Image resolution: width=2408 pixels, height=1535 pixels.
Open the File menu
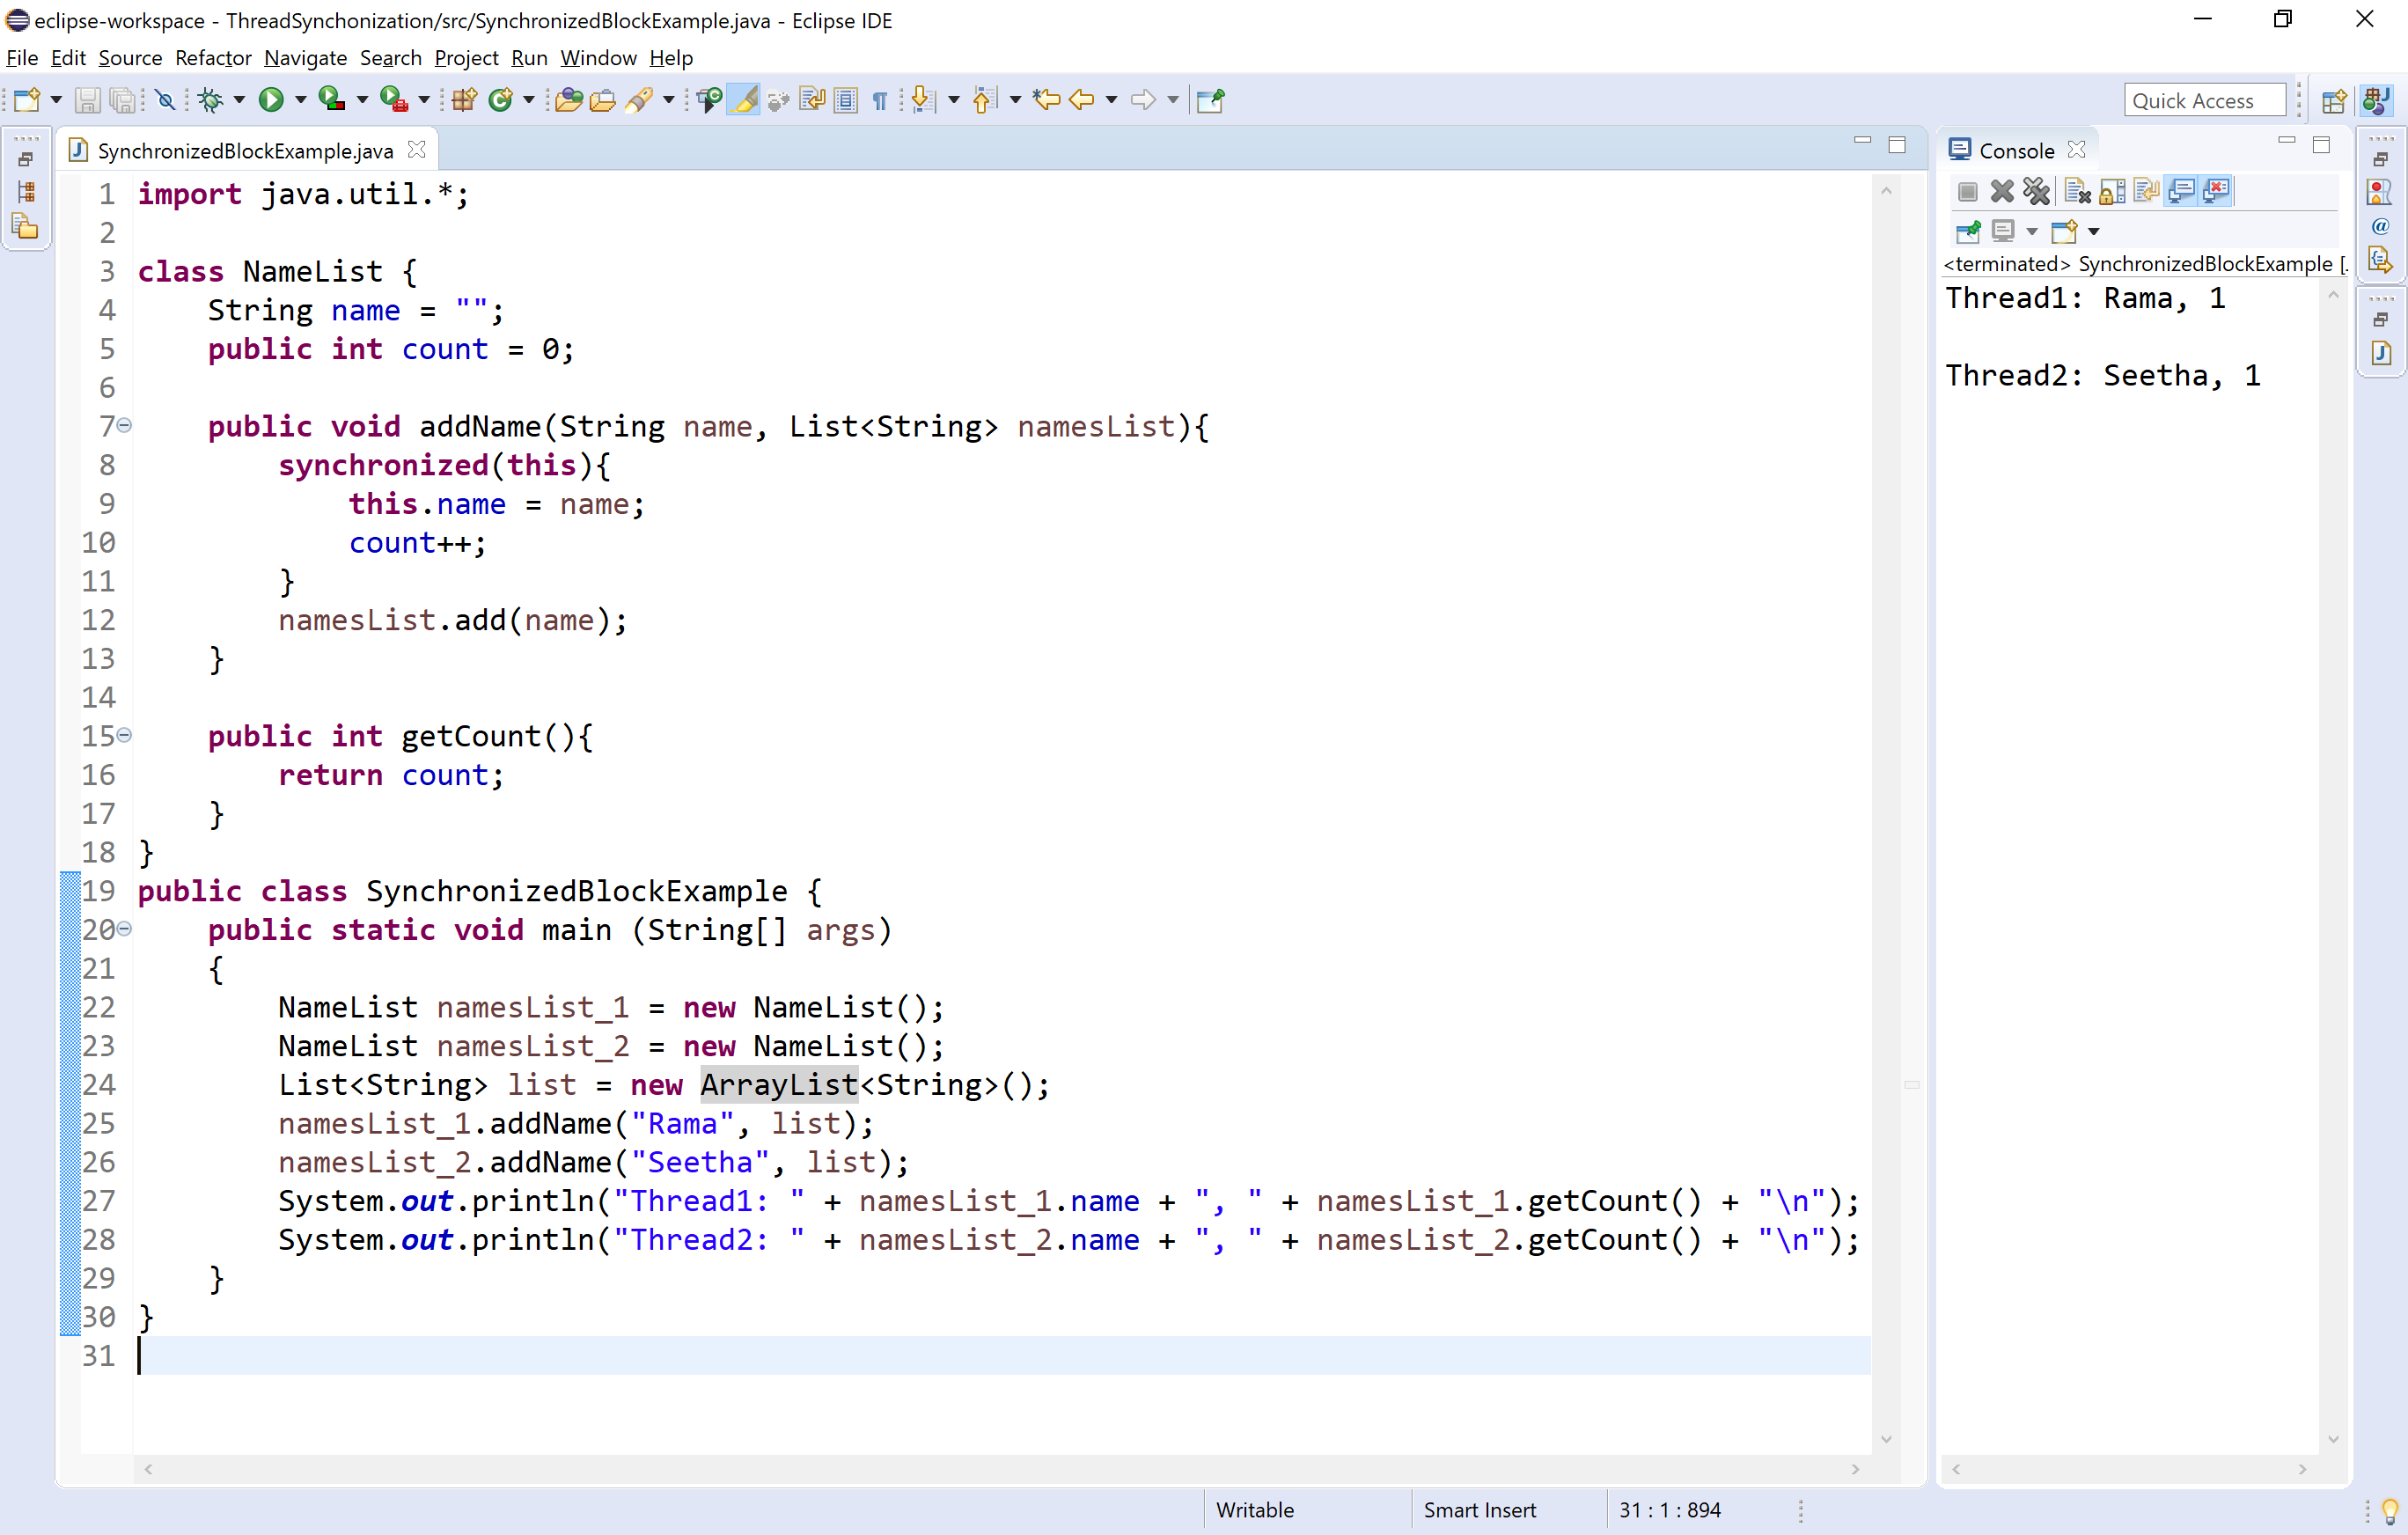point(22,58)
